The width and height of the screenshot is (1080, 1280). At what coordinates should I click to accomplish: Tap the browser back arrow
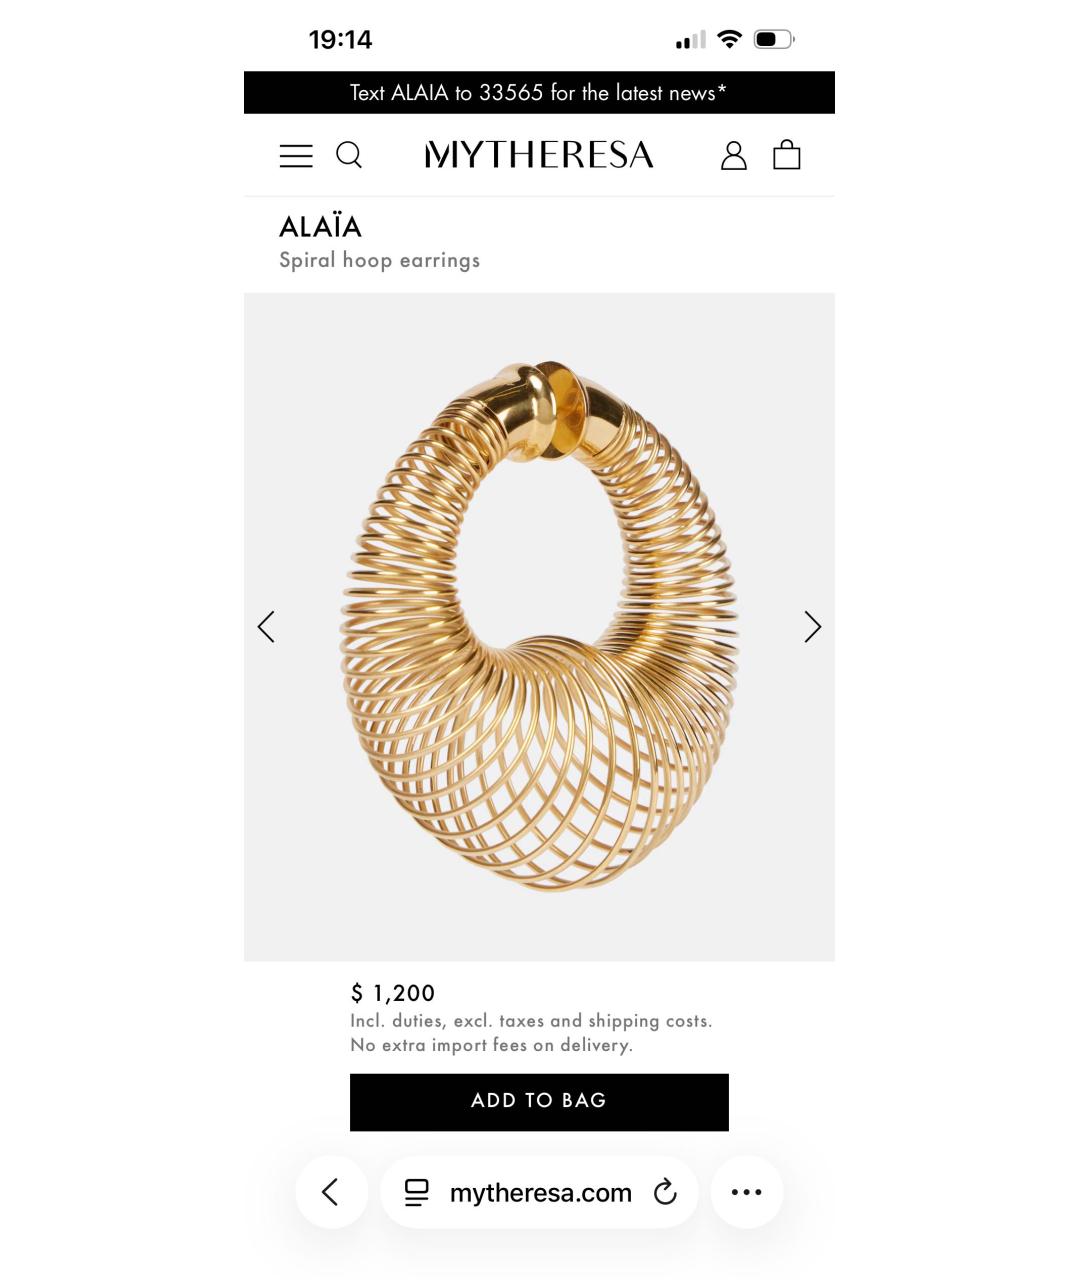click(331, 1192)
